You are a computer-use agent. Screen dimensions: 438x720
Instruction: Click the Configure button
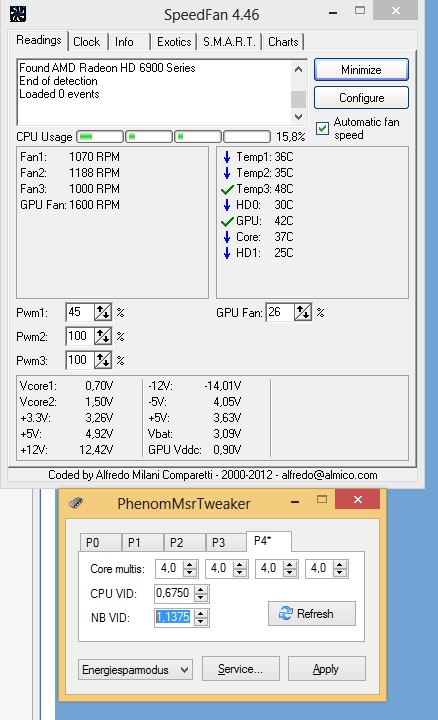[x=361, y=98]
